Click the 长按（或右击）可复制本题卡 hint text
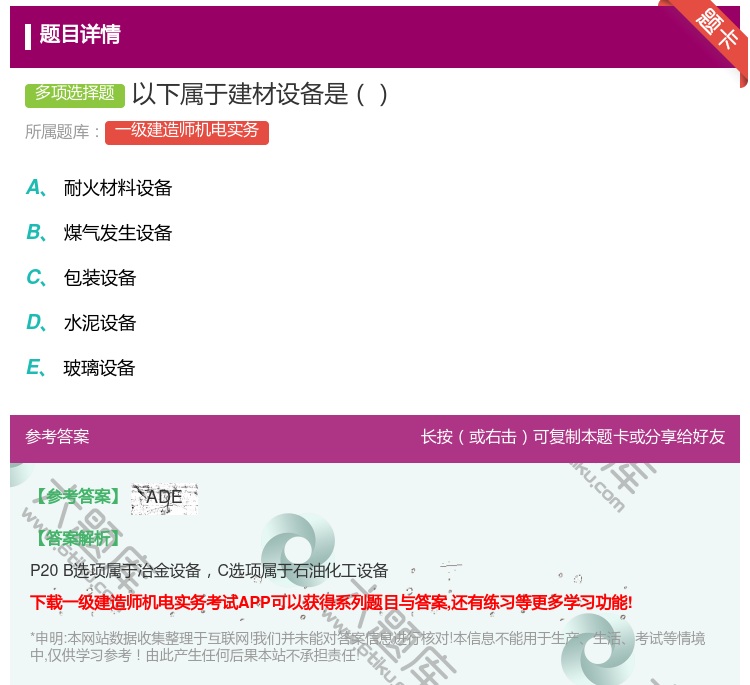This screenshot has width=750, height=685. [x=573, y=437]
